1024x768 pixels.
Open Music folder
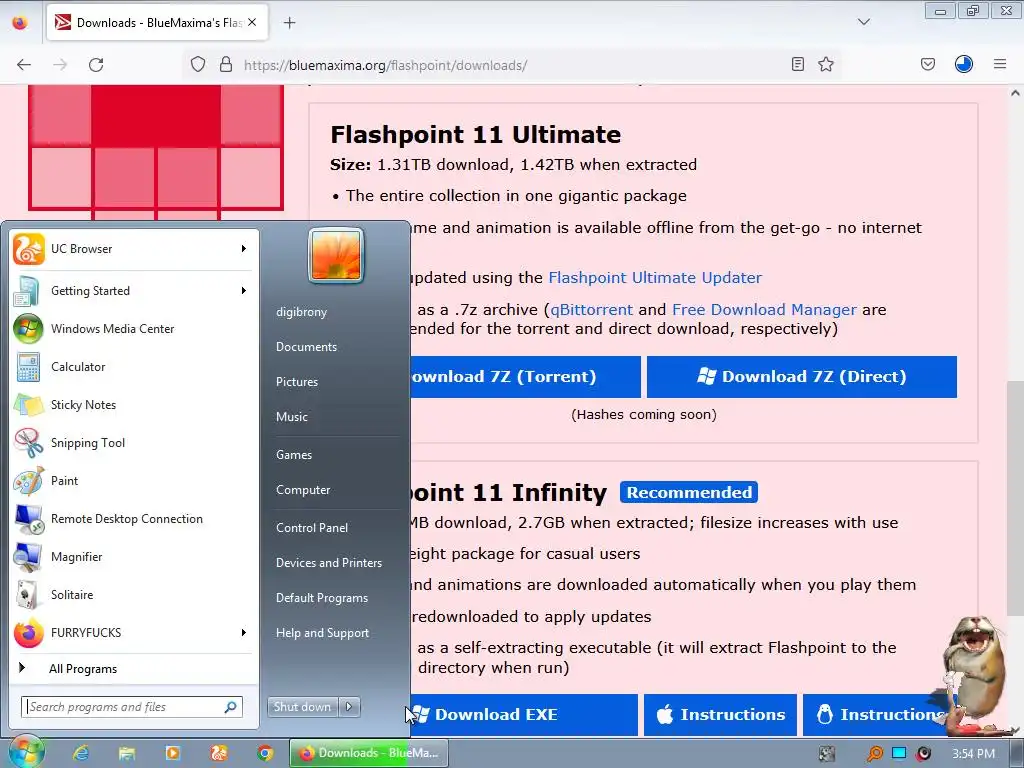292,417
